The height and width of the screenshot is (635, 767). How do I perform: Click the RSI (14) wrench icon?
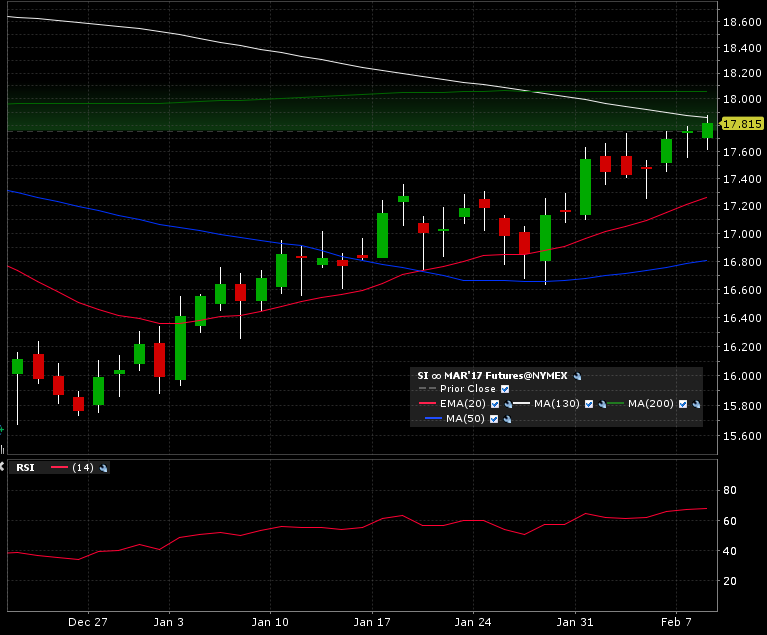coord(103,467)
